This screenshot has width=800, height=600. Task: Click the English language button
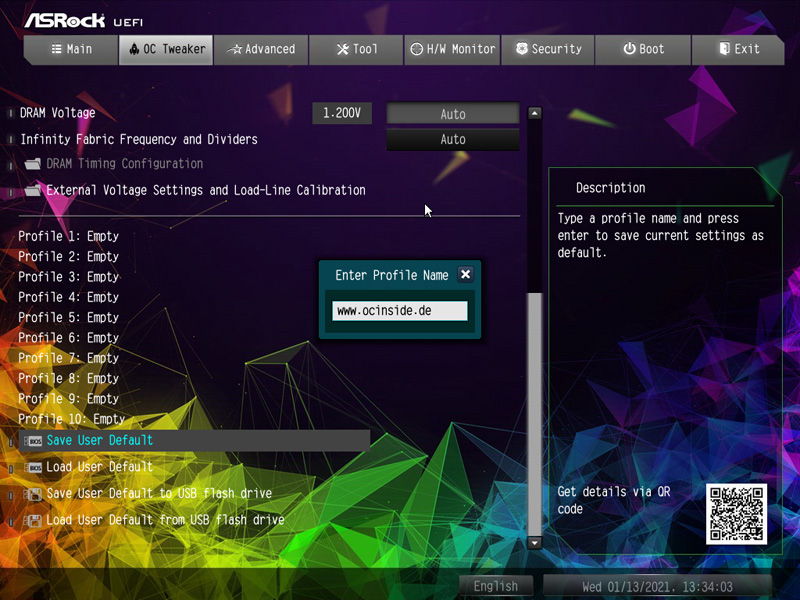click(495, 586)
